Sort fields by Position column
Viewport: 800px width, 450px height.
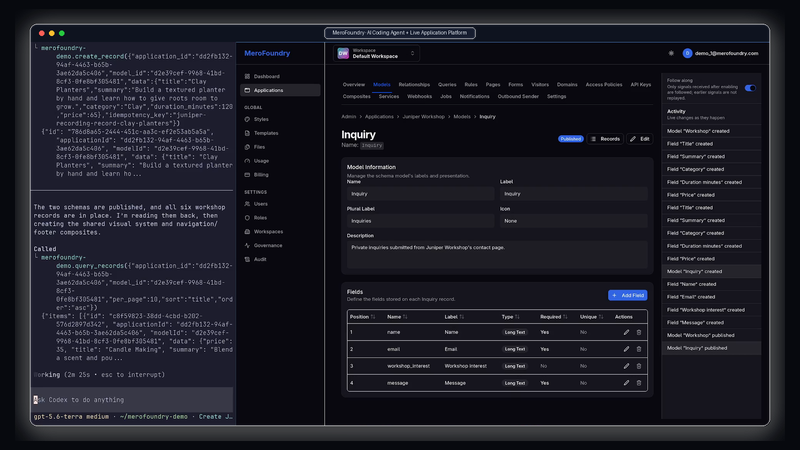click(362, 317)
